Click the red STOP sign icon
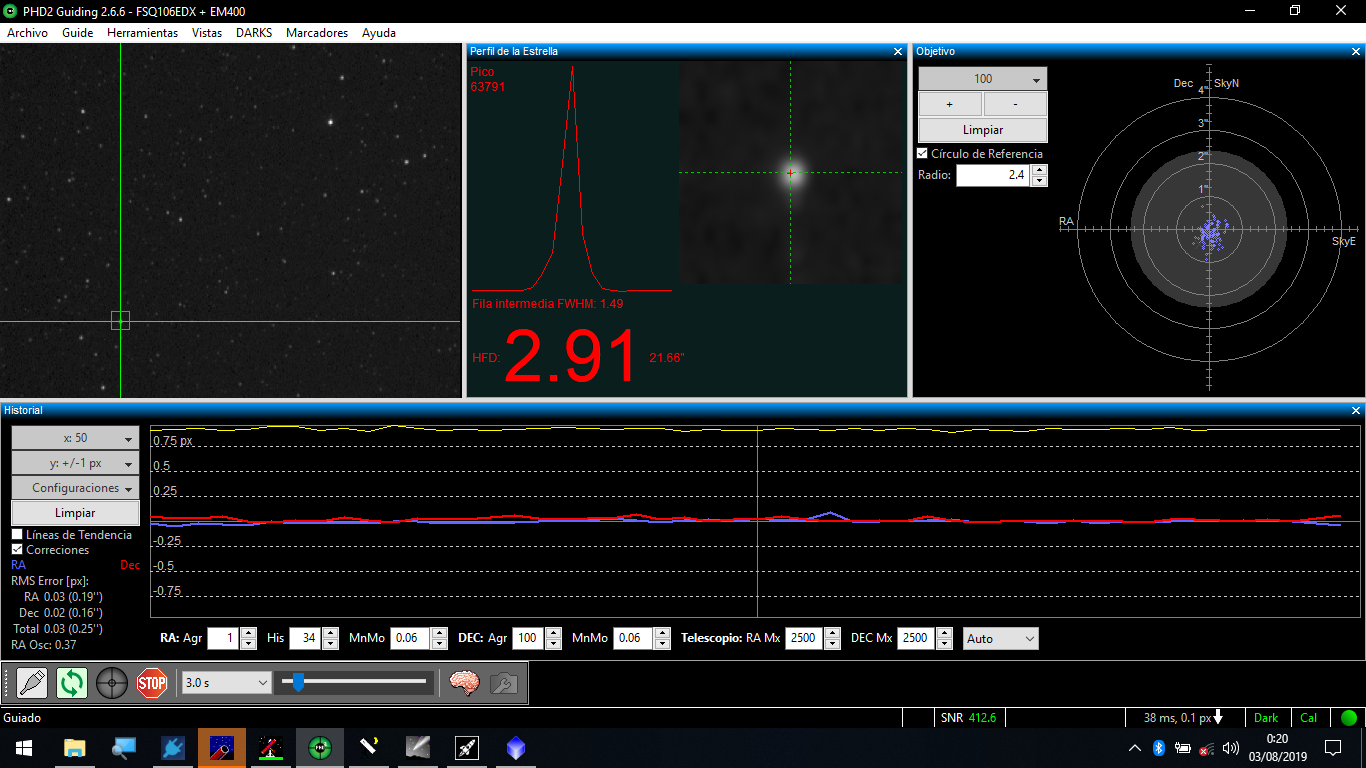The width and height of the screenshot is (1366, 768). tap(152, 683)
